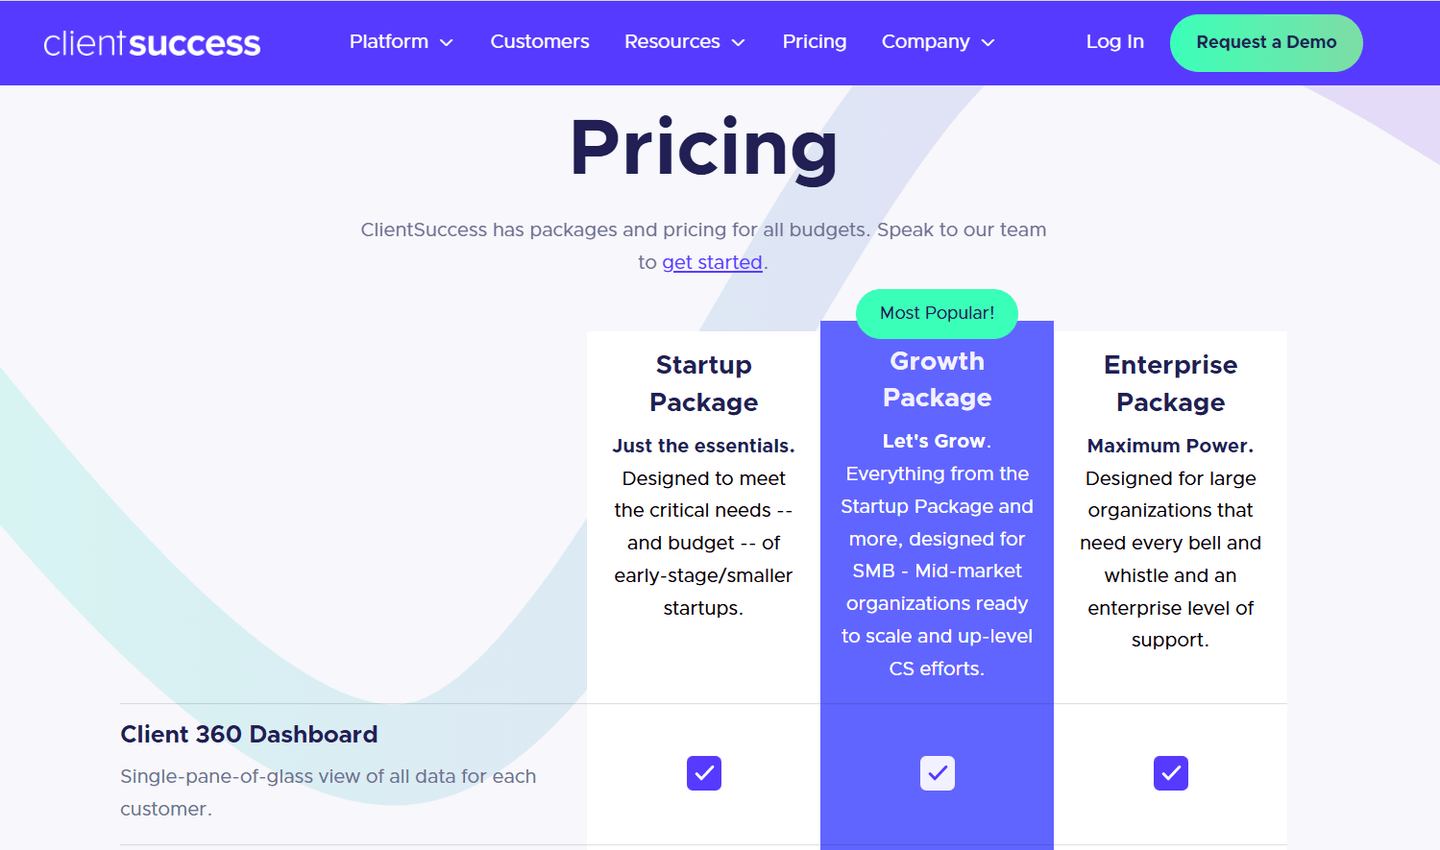1440x850 pixels.
Task: Go to Pricing in navigation bar
Action: coord(814,42)
